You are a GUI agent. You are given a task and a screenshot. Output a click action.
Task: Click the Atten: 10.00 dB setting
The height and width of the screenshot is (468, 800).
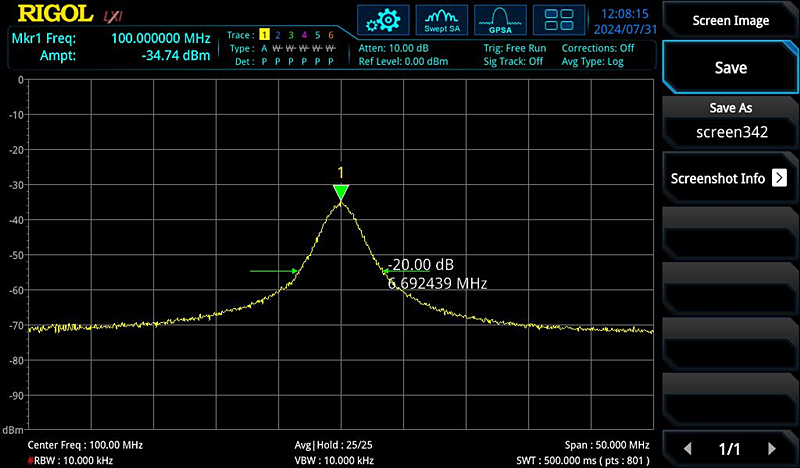click(x=393, y=48)
